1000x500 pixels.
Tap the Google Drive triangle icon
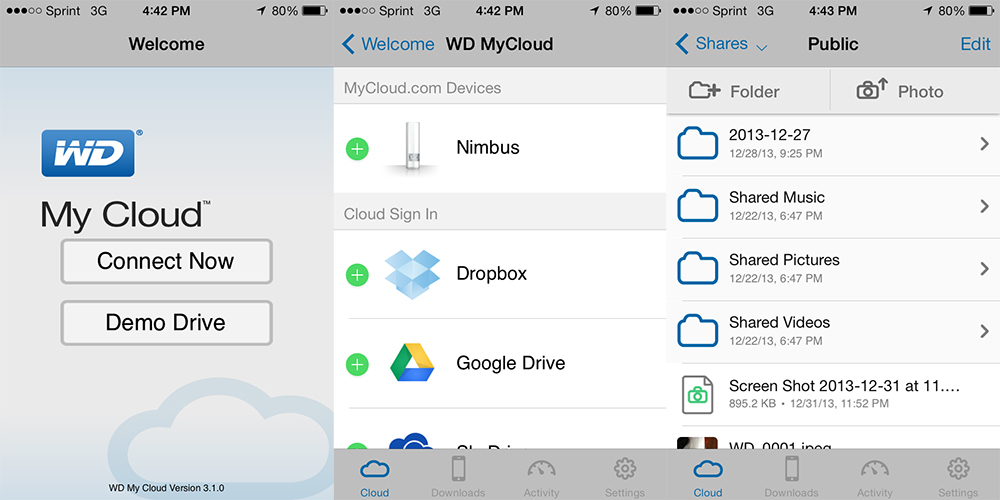click(412, 364)
